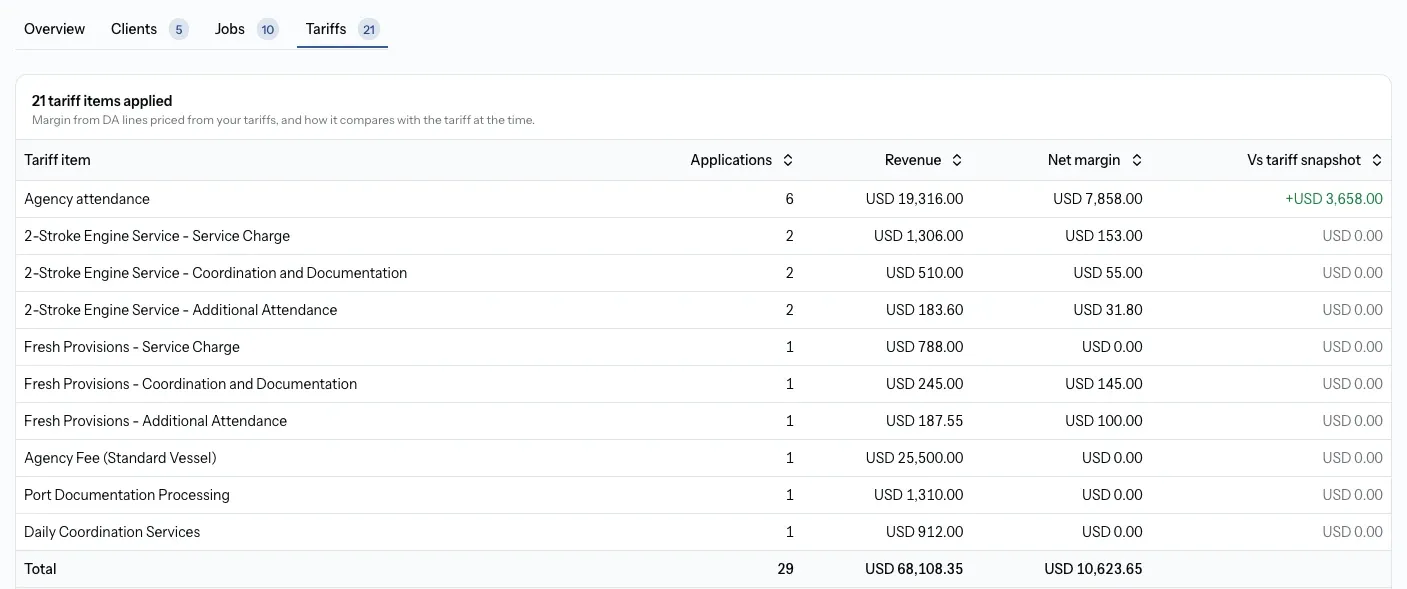1407x589 pixels.
Task: Sort by Net margin arrows icon
Action: coord(1136,160)
